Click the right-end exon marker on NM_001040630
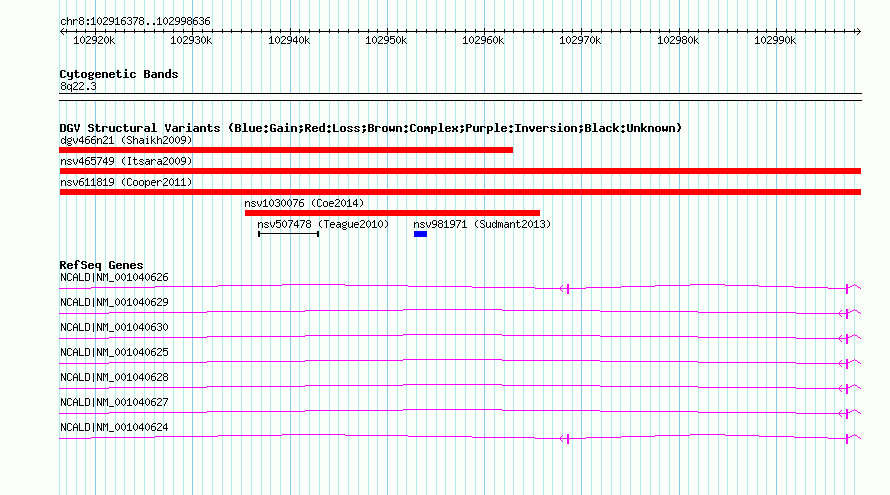The width and height of the screenshot is (890, 495). 846,338
